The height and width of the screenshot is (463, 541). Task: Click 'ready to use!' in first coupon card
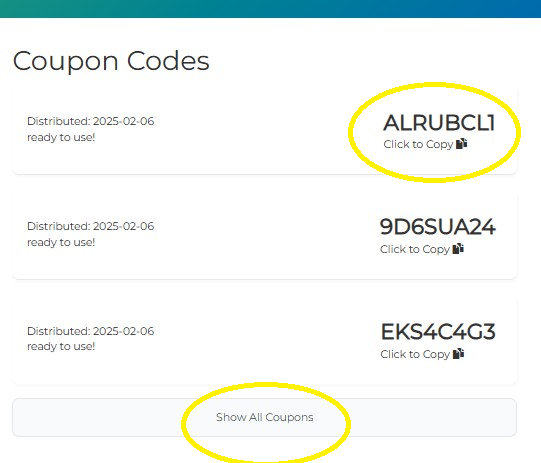coord(61,137)
